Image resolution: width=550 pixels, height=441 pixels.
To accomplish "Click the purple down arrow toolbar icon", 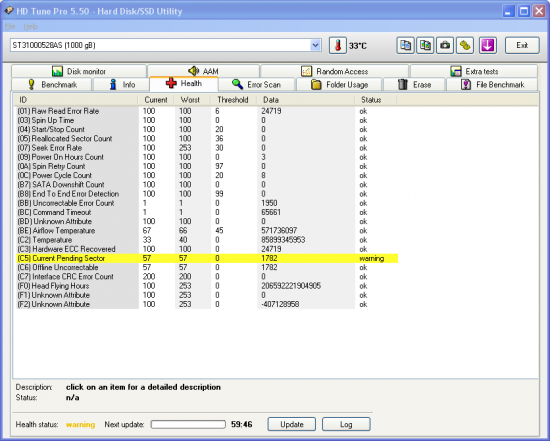I will (488, 46).
